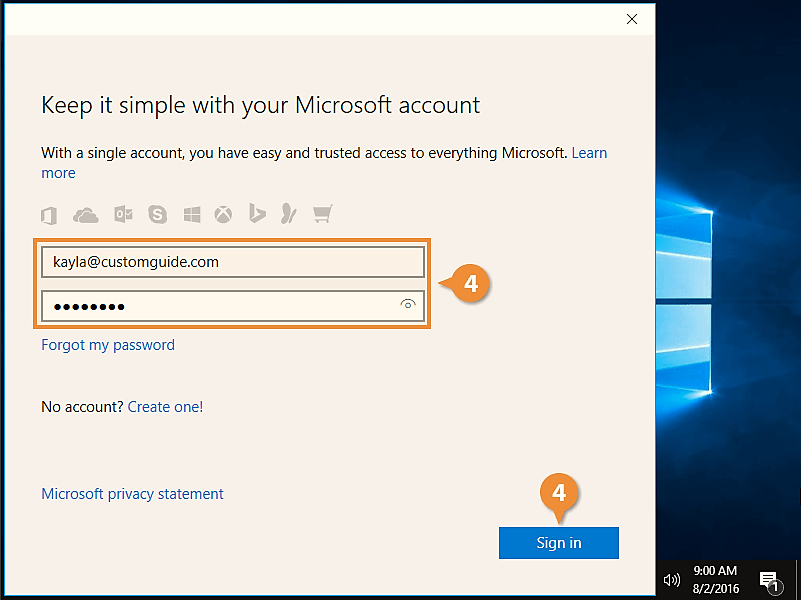Viewport: 801px width, 600px height.
Task: Open the Microsoft privacy statement link
Action: point(132,494)
